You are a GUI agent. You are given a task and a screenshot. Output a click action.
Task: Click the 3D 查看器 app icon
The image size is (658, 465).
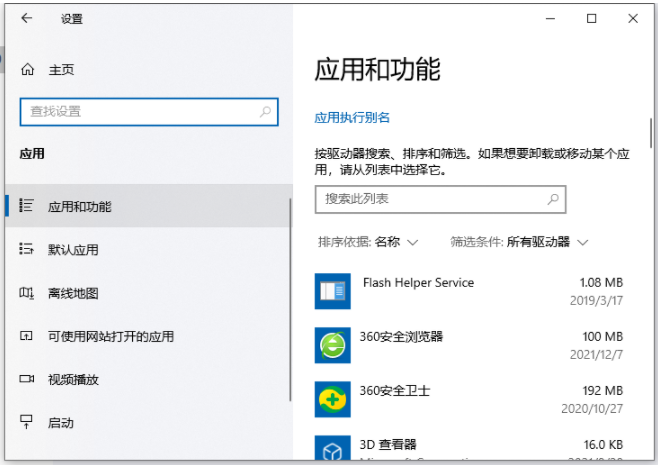click(x=331, y=449)
